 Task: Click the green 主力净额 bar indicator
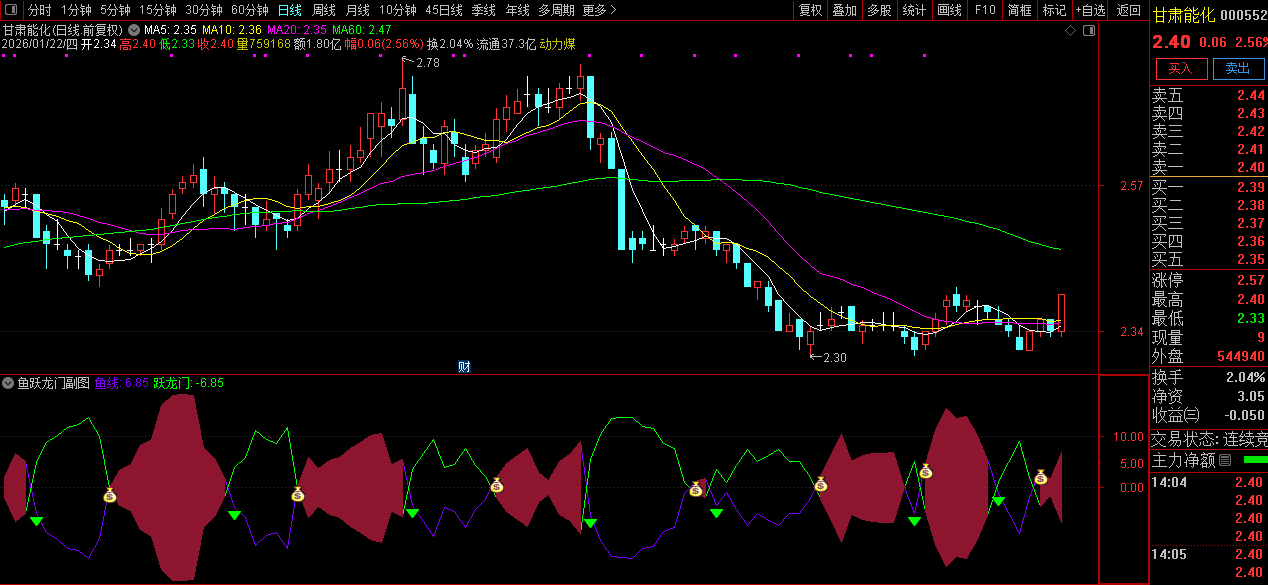point(1254,460)
